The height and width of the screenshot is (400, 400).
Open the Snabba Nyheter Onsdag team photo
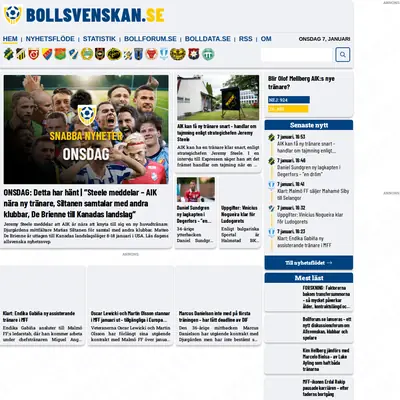point(86,129)
